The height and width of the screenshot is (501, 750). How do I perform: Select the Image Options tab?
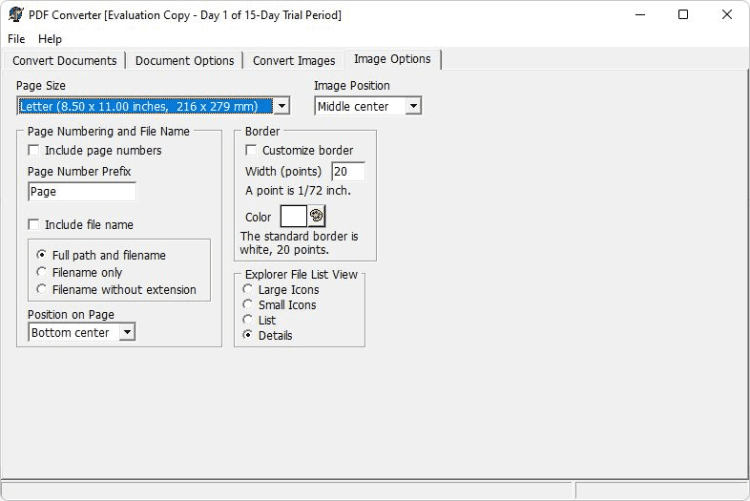(x=392, y=59)
